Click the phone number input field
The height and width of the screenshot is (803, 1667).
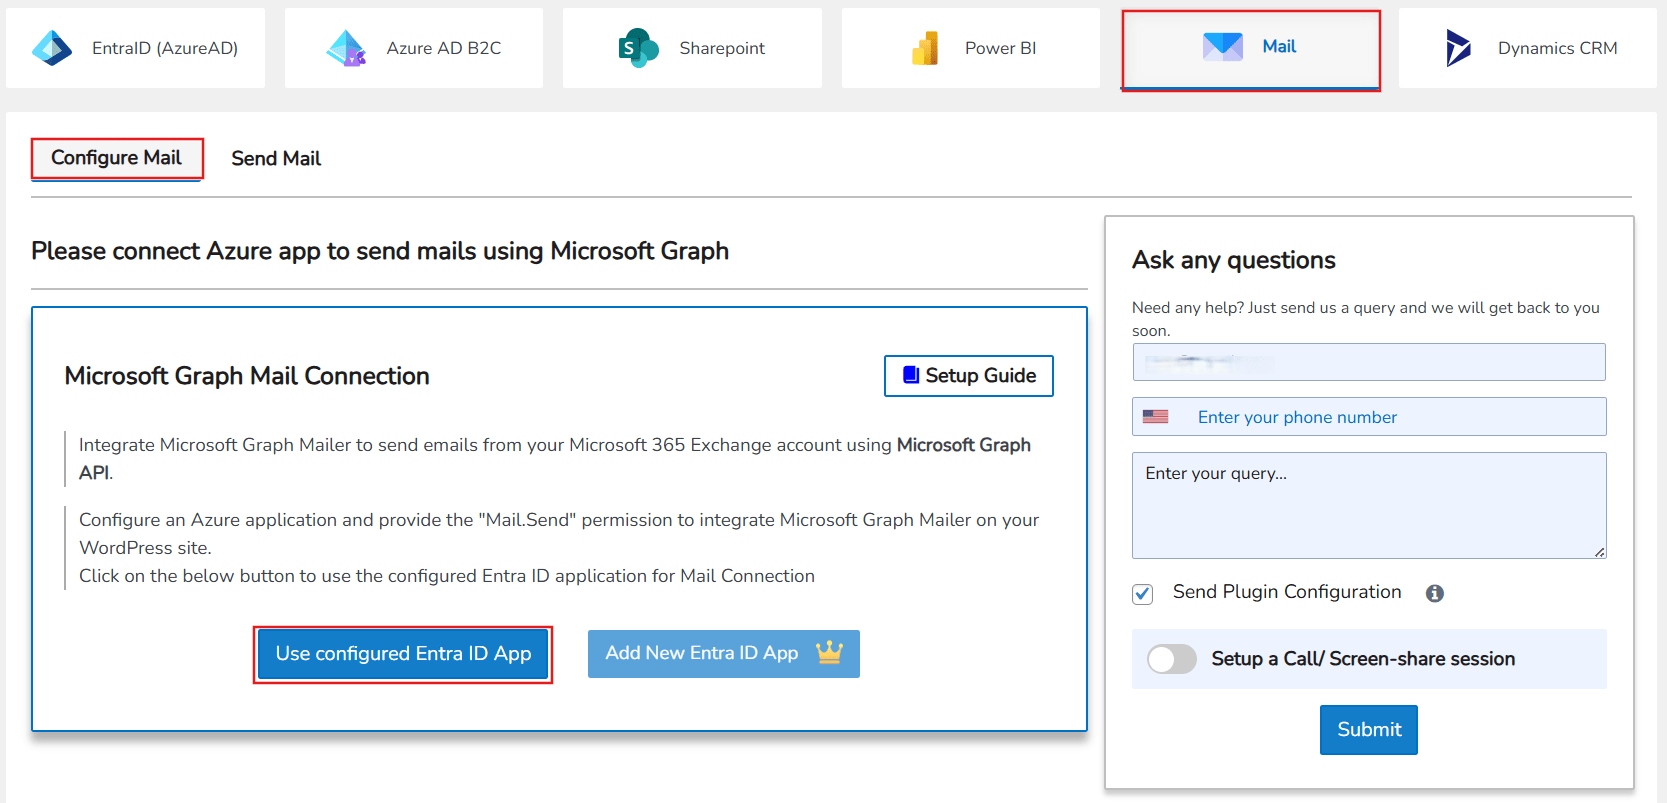pyautogui.click(x=1369, y=417)
